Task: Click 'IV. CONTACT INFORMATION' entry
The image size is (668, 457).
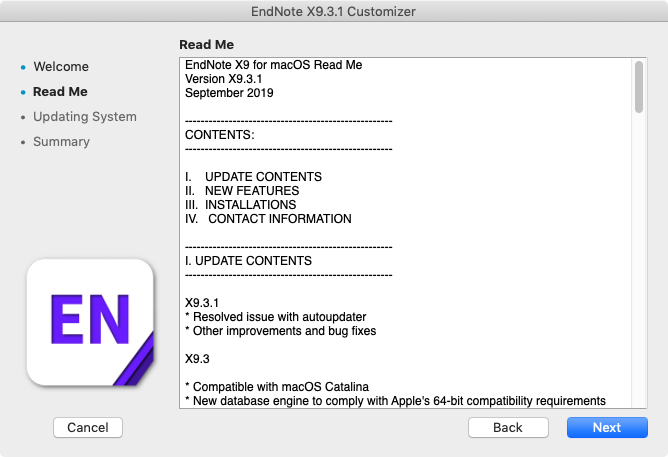Action: coord(268,219)
